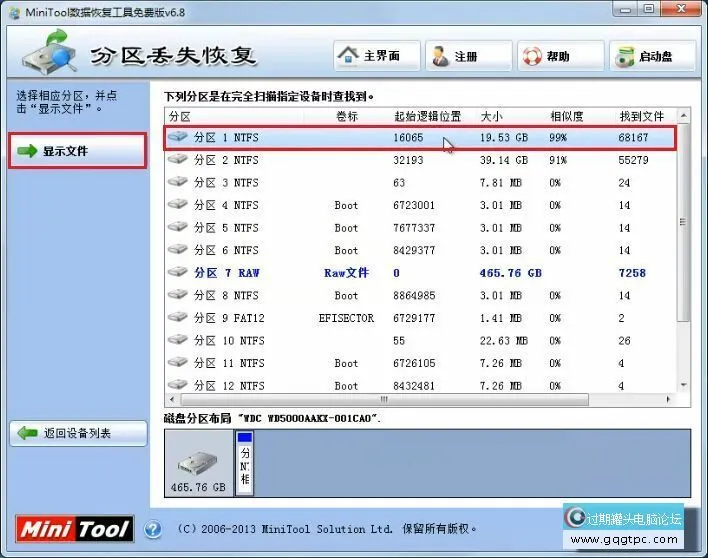708x558 pixels.
Task: Click the MiniTool logo
Action: click(x=75, y=529)
